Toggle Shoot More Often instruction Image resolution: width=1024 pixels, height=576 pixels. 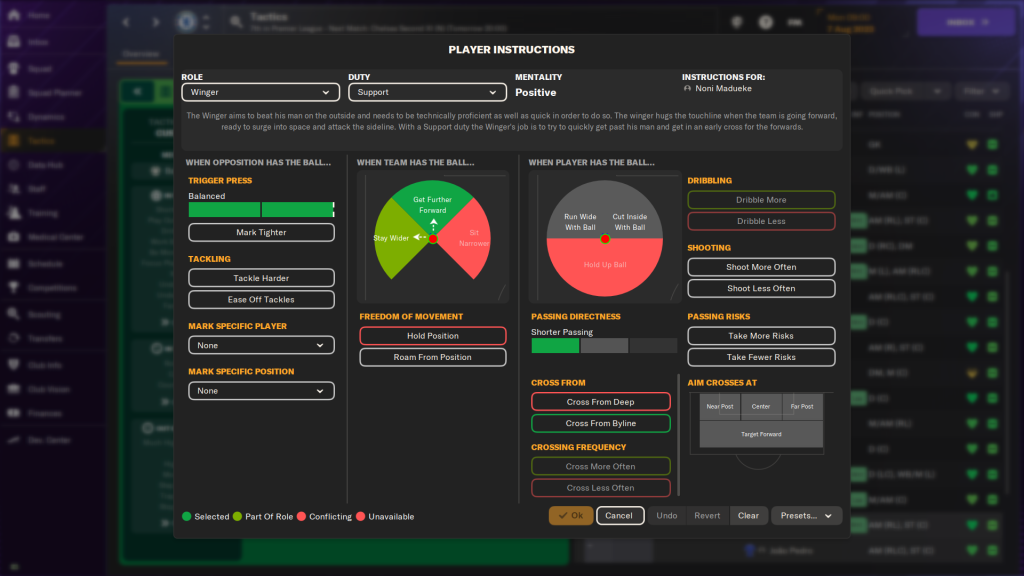[761, 267]
